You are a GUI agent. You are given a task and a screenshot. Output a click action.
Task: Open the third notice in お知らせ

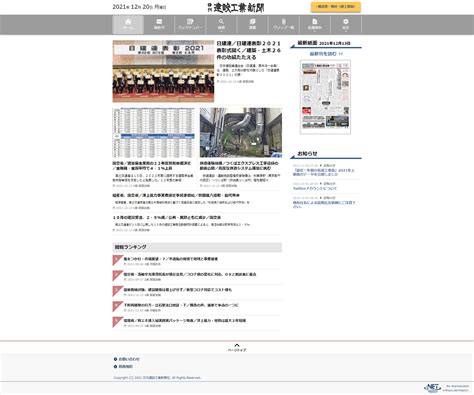pos(324,204)
